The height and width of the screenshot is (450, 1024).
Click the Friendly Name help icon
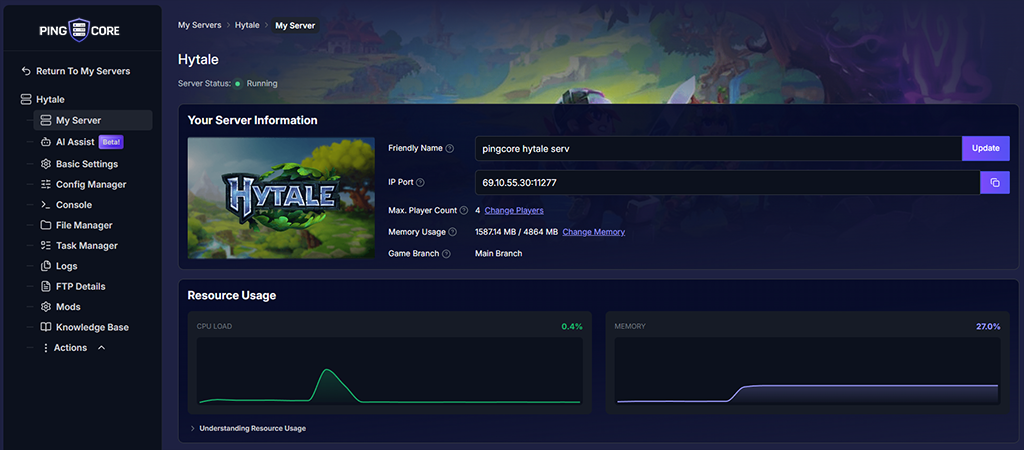tap(449, 148)
